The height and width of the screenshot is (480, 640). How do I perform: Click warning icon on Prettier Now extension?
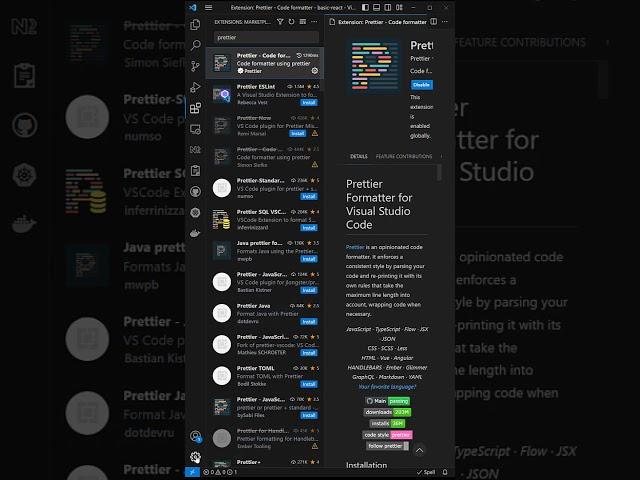pos(315,133)
